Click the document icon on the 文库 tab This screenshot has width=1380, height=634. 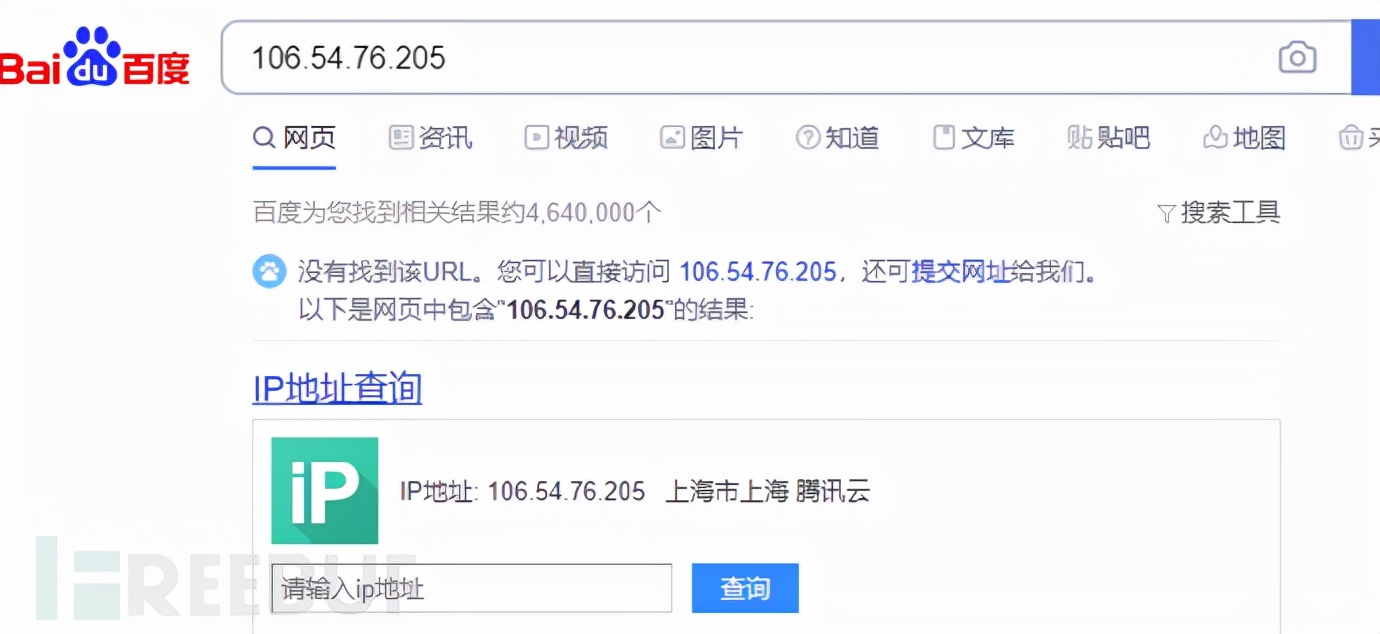(944, 138)
